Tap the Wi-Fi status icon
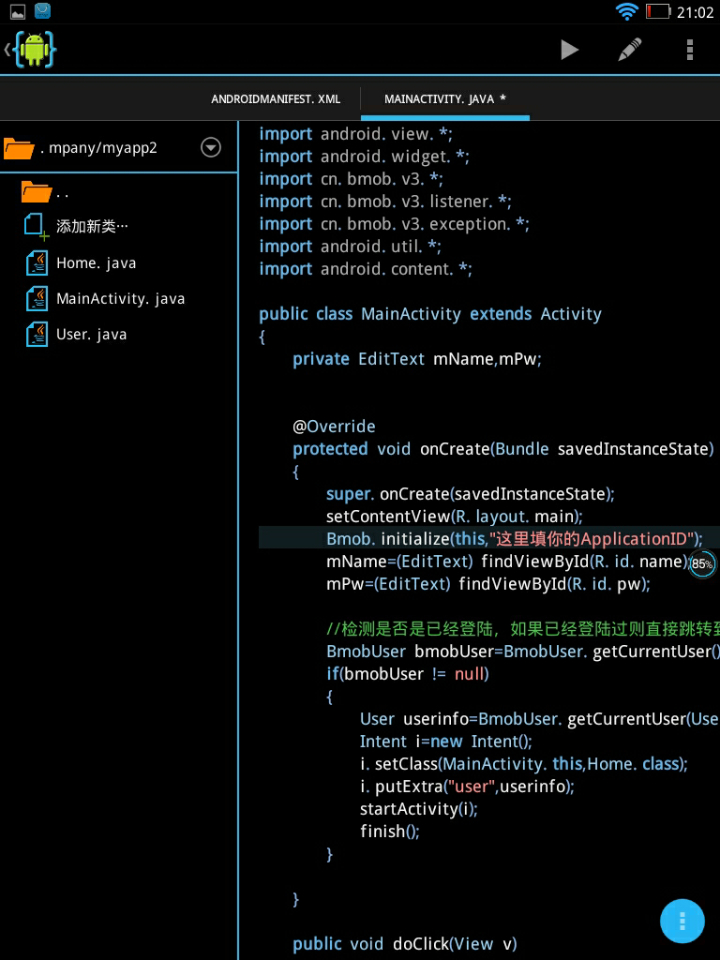The width and height of the screenshot is (720, 960). point(627,12)
